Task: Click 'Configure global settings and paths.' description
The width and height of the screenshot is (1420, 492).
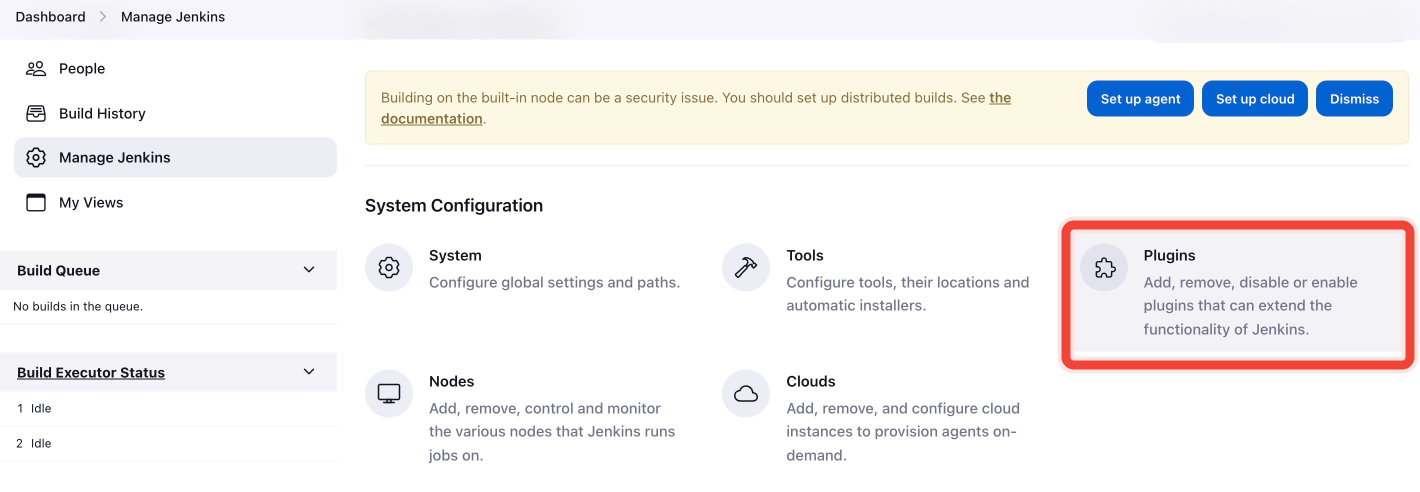Action: point(554,282)
